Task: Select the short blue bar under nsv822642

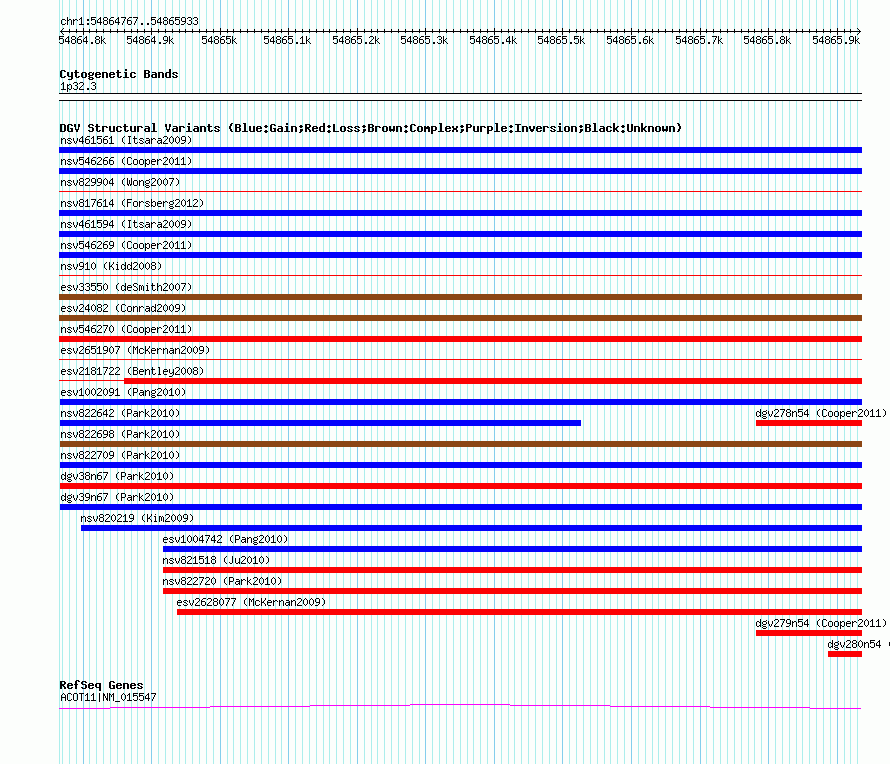Action: [x=320, y=423]
